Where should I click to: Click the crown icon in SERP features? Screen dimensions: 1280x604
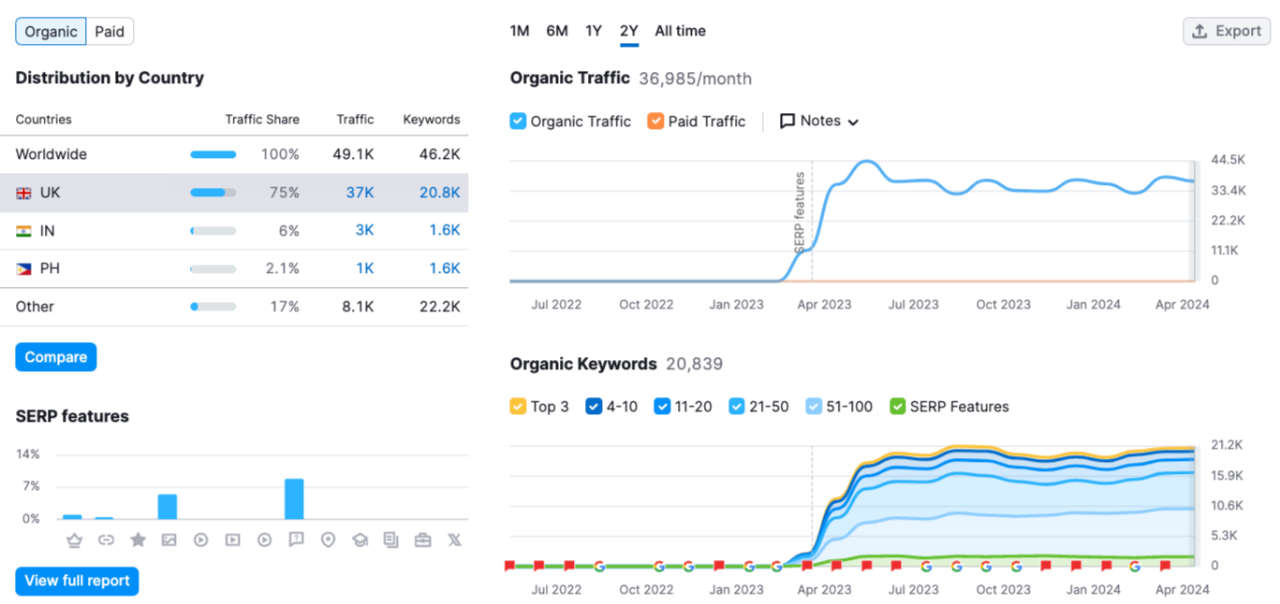point(73,540)
